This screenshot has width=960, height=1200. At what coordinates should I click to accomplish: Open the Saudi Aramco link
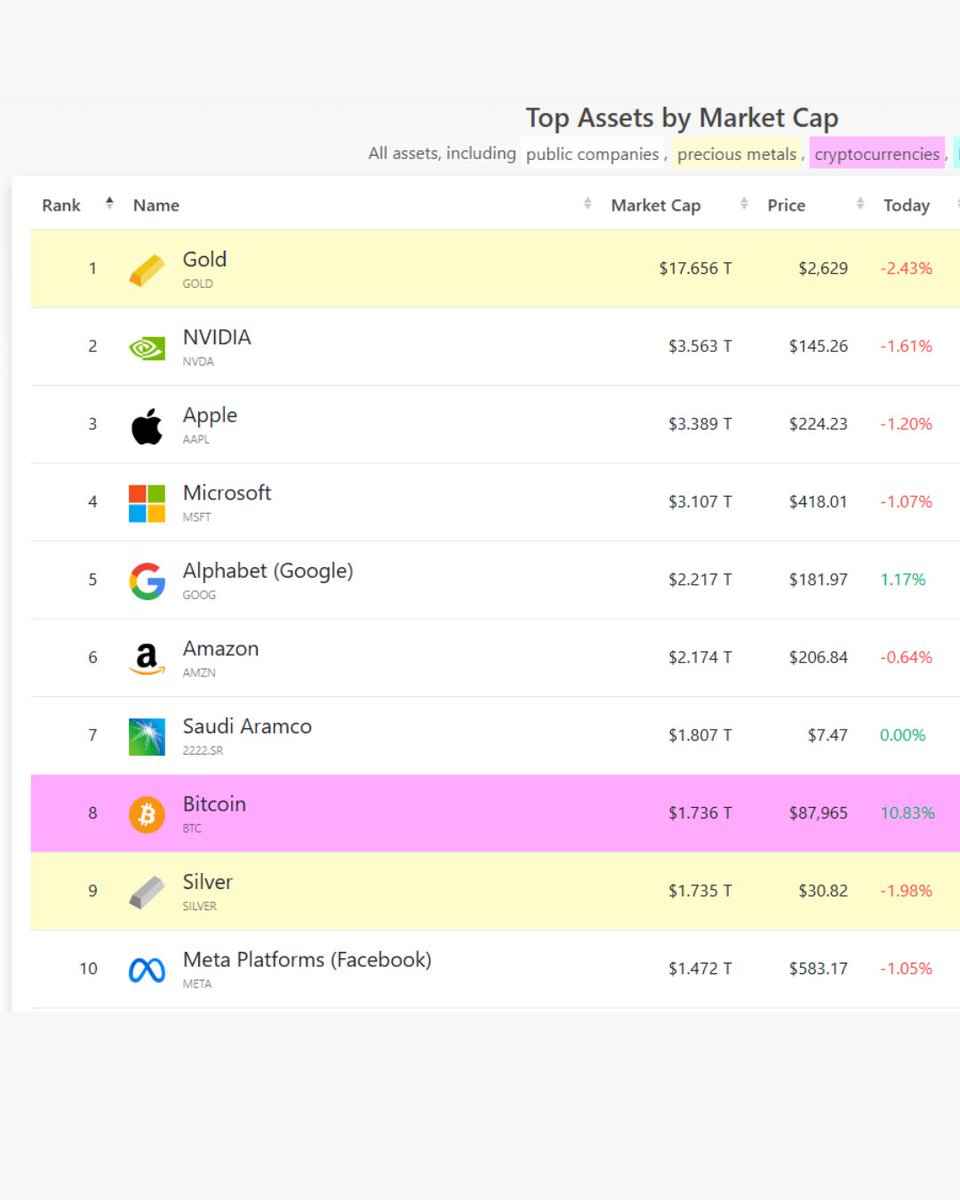[x=247, y=726]
